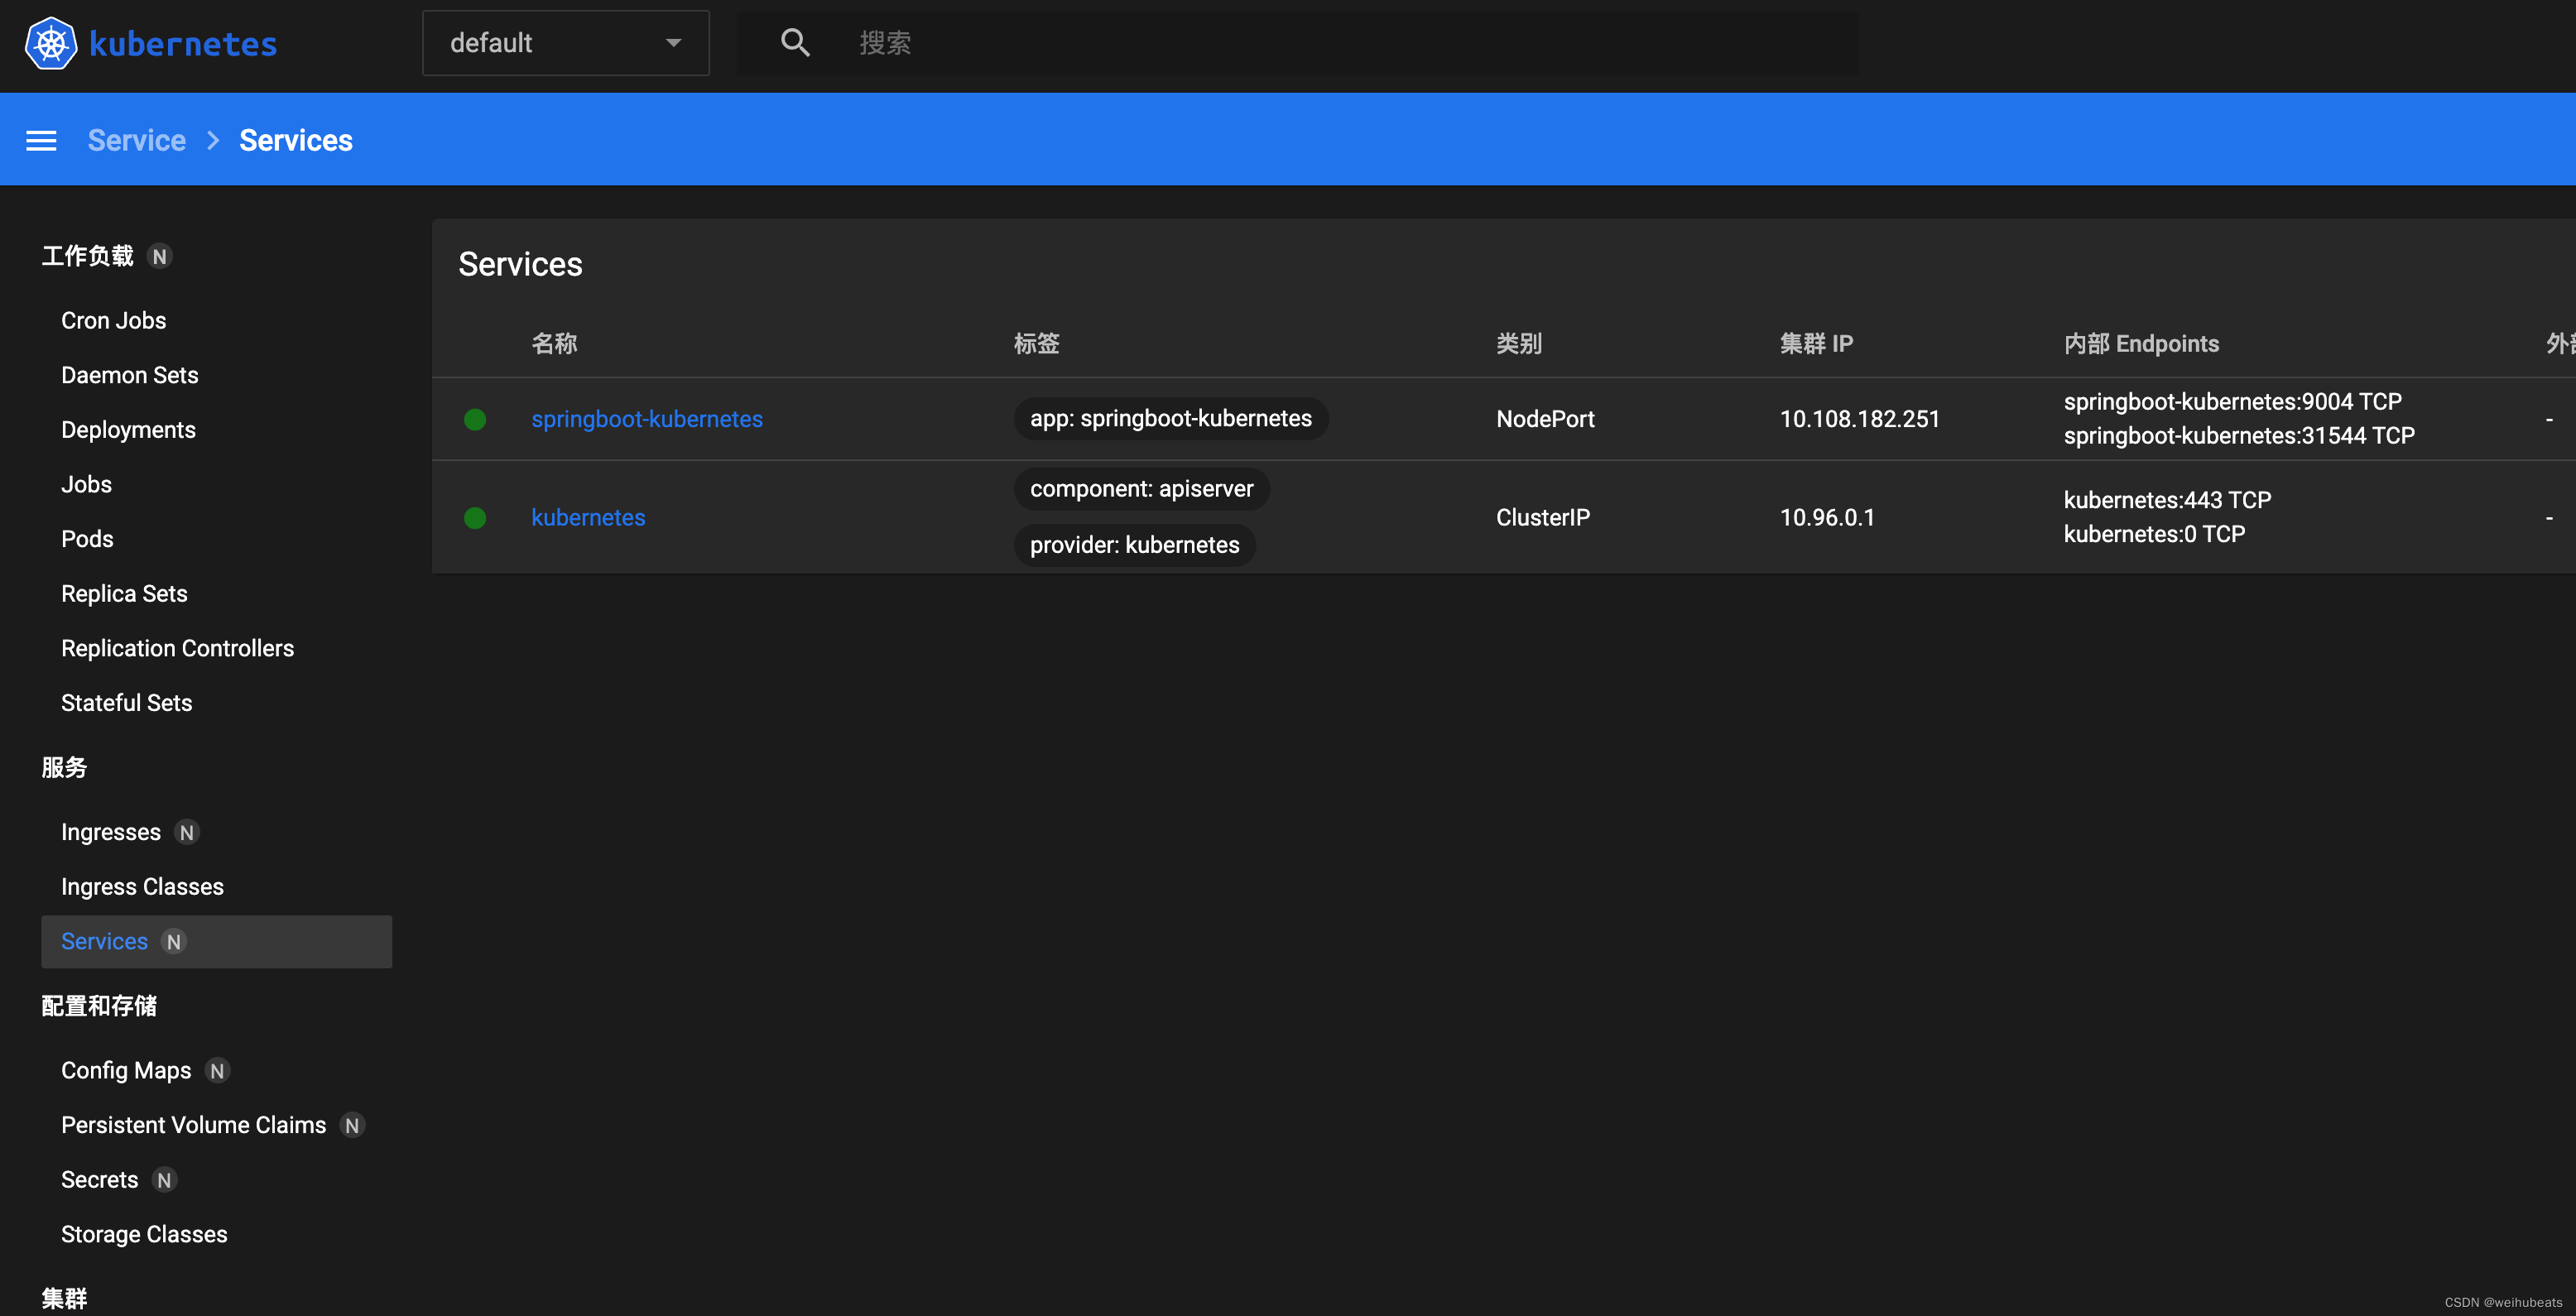
Task: Click the Services breadcrumb title
Action: (x=296, y=140)
